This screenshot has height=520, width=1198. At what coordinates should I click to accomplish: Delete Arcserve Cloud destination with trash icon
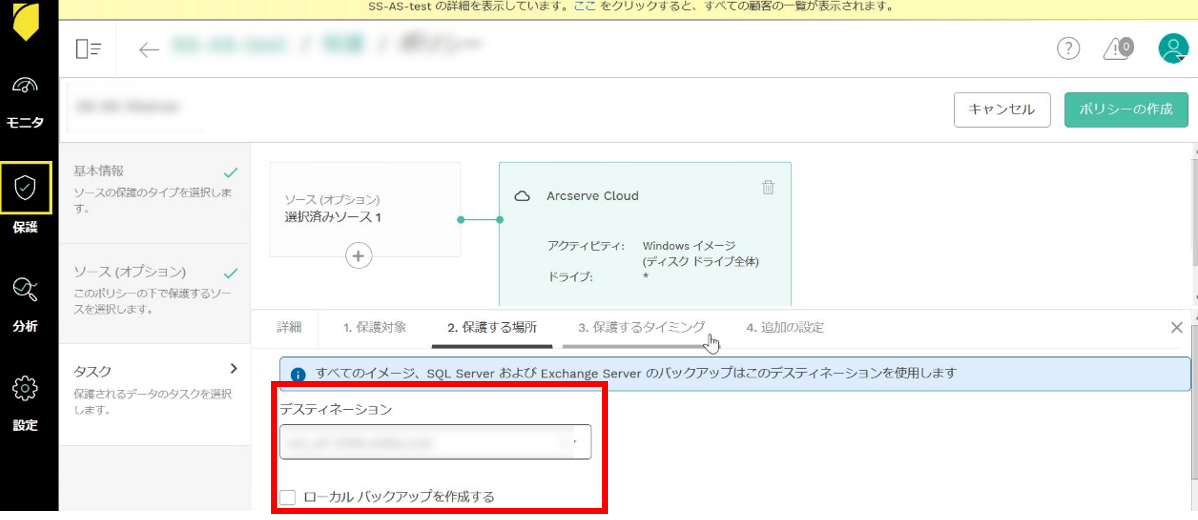point(768,187)
